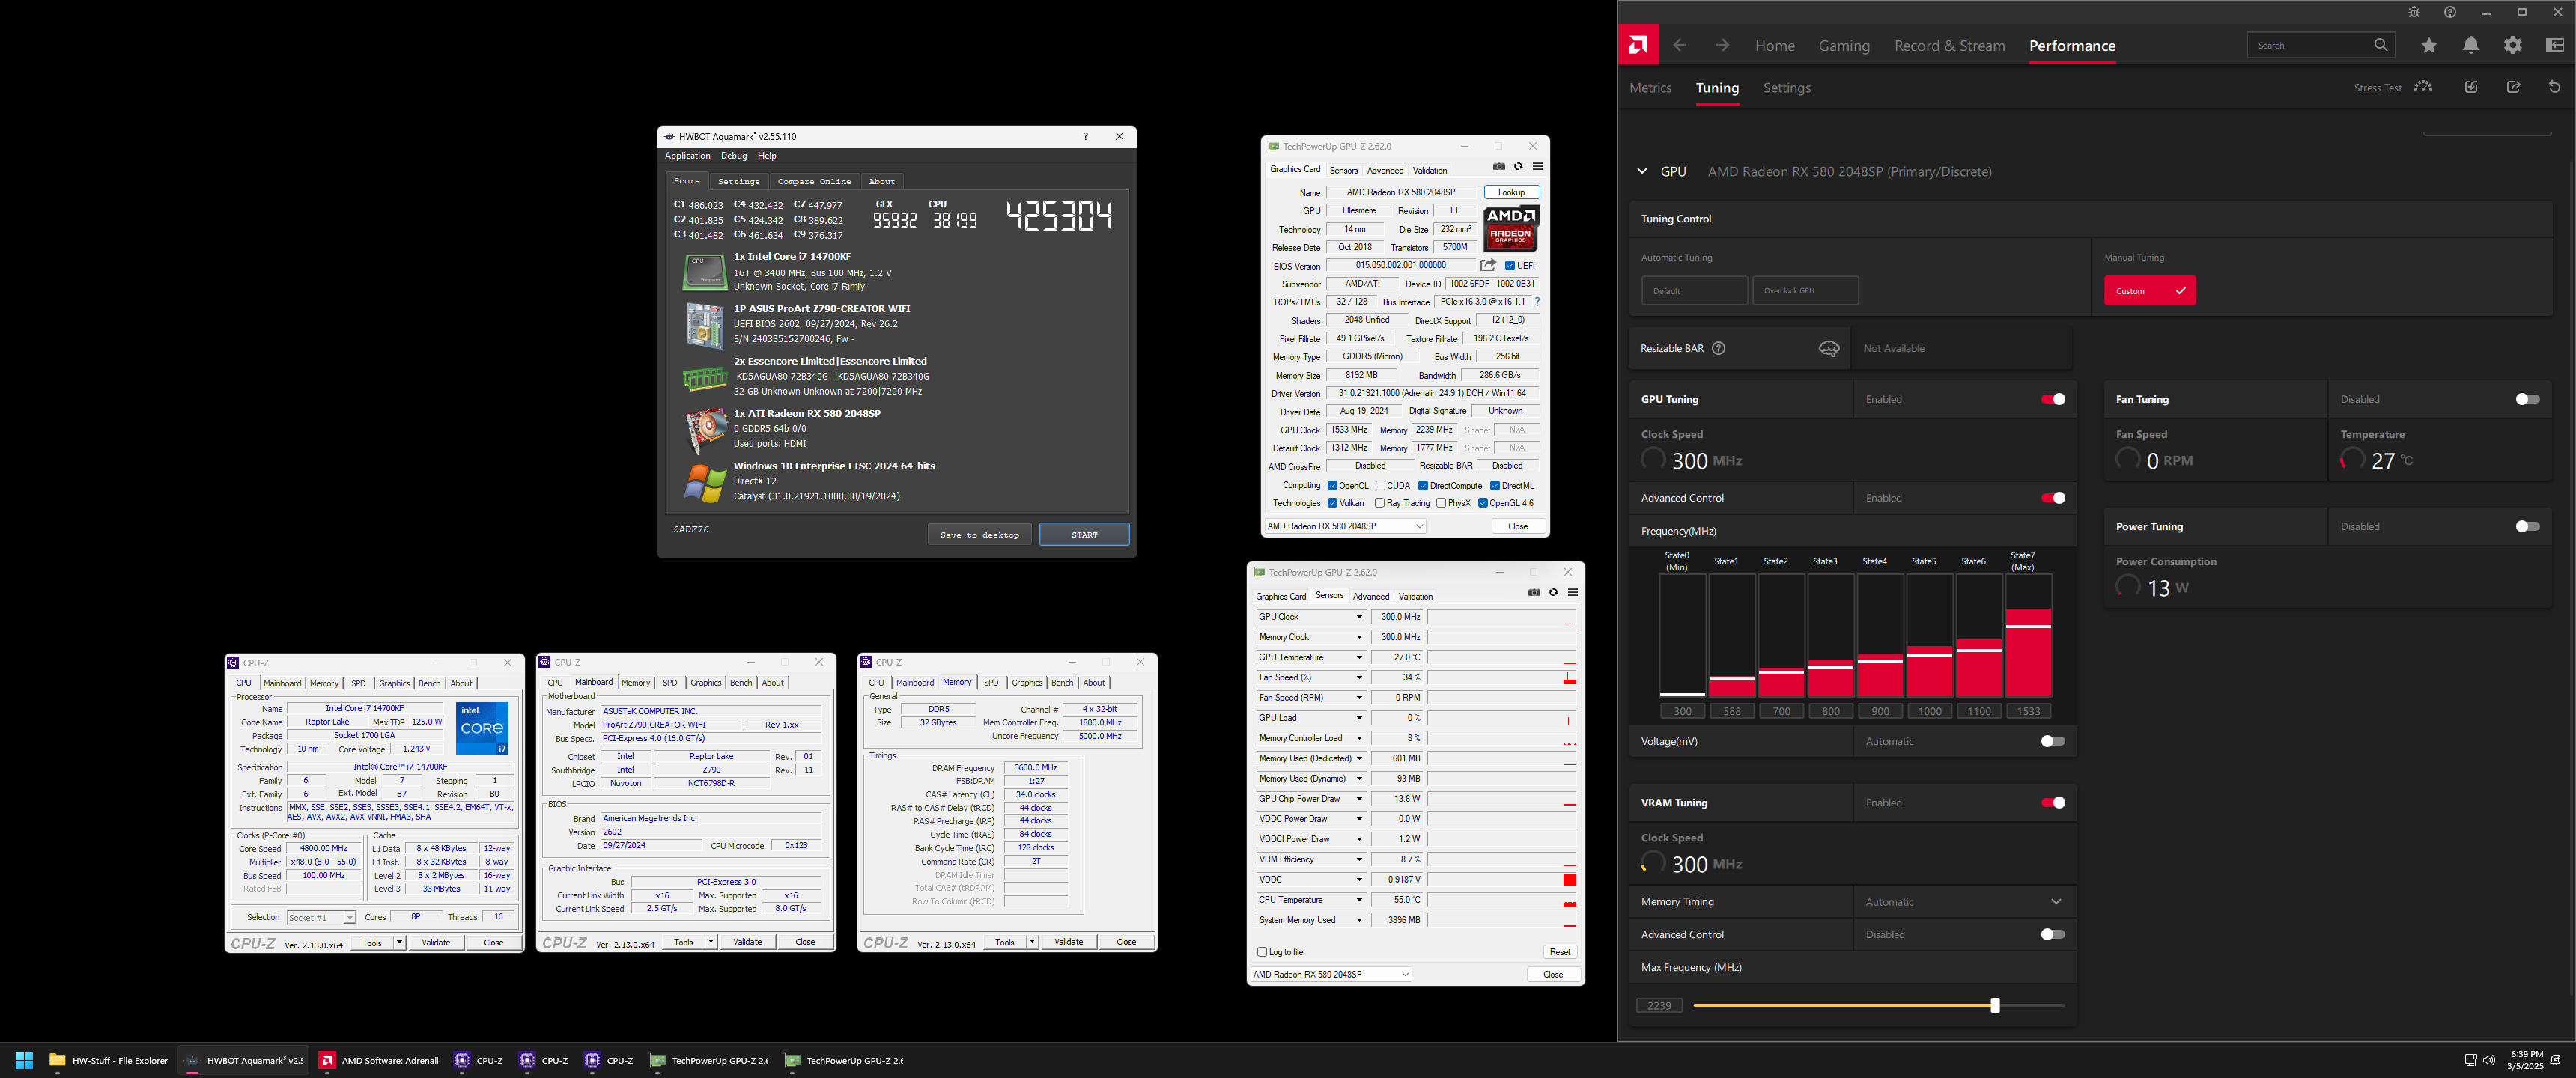Click the load tuning profile icon
The image size is (2576, 1078).
click(x=2471, y=87)
